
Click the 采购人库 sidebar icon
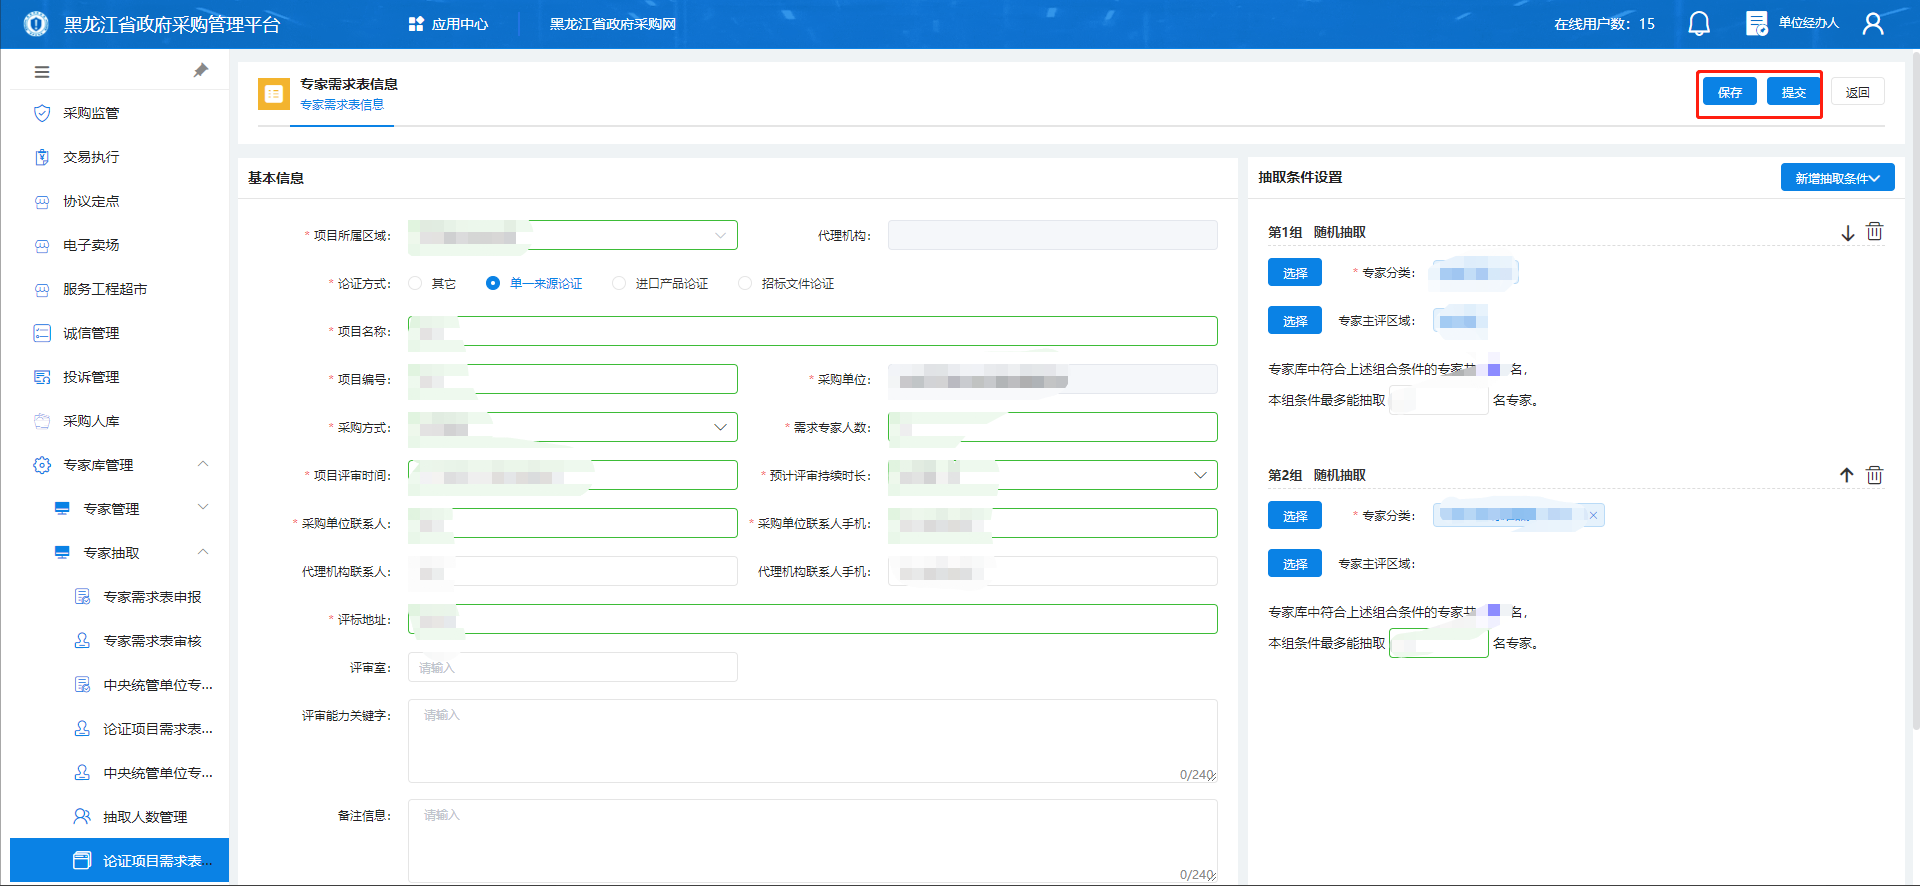42,421
